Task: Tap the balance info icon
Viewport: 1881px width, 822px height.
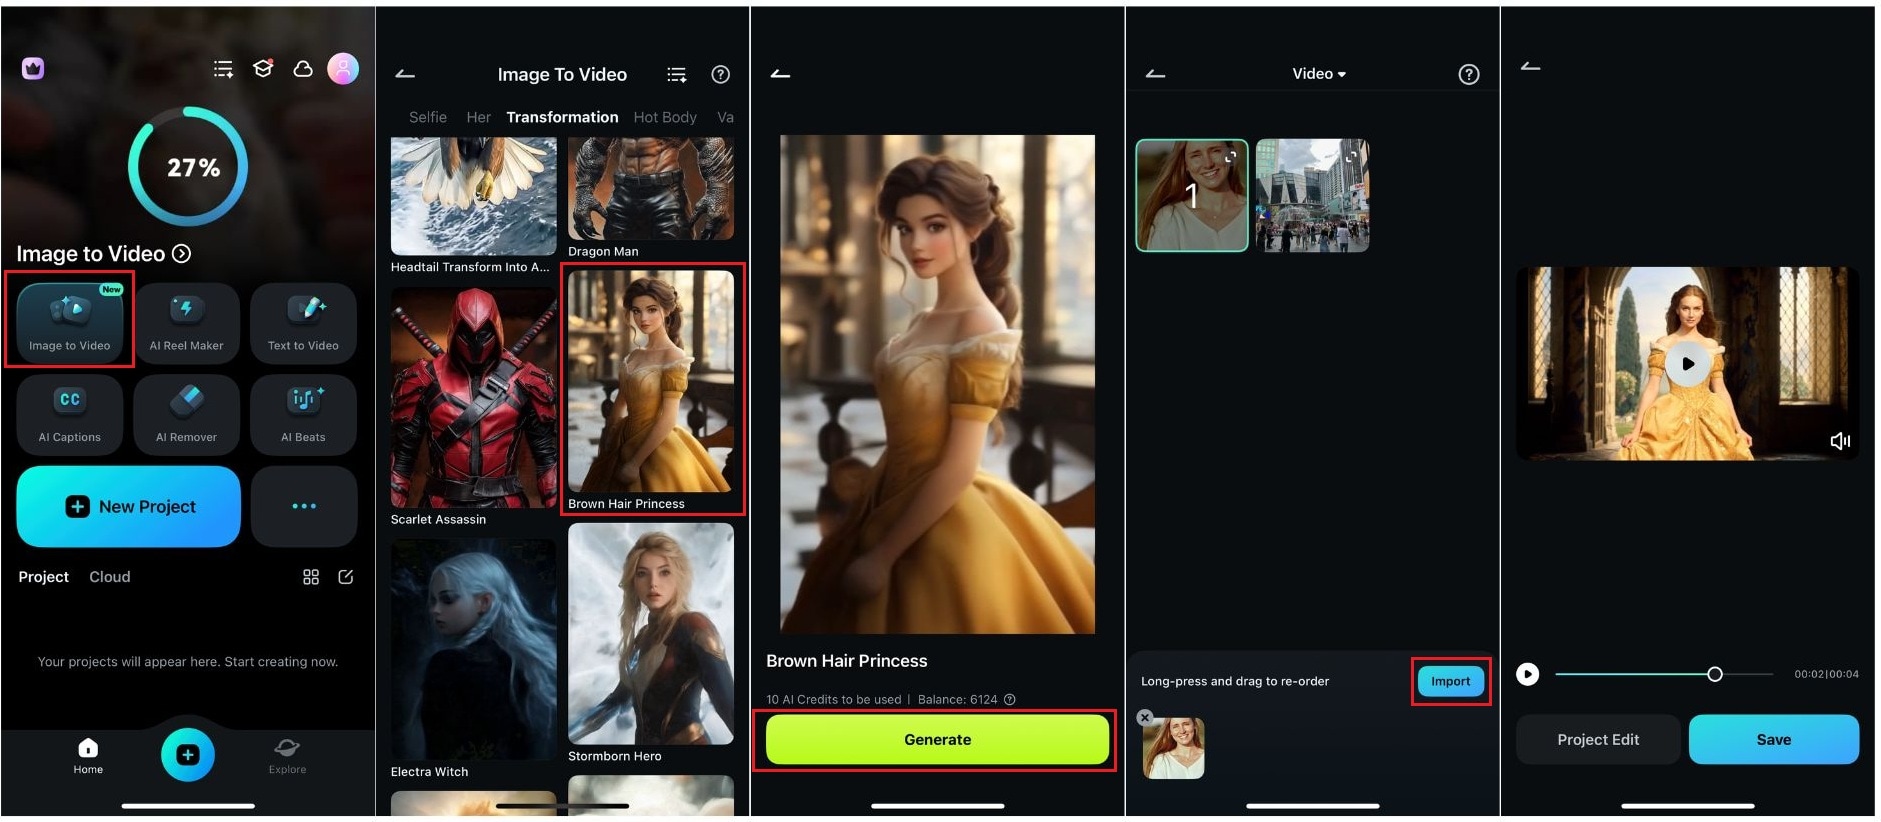Action: coord(1010,700)
